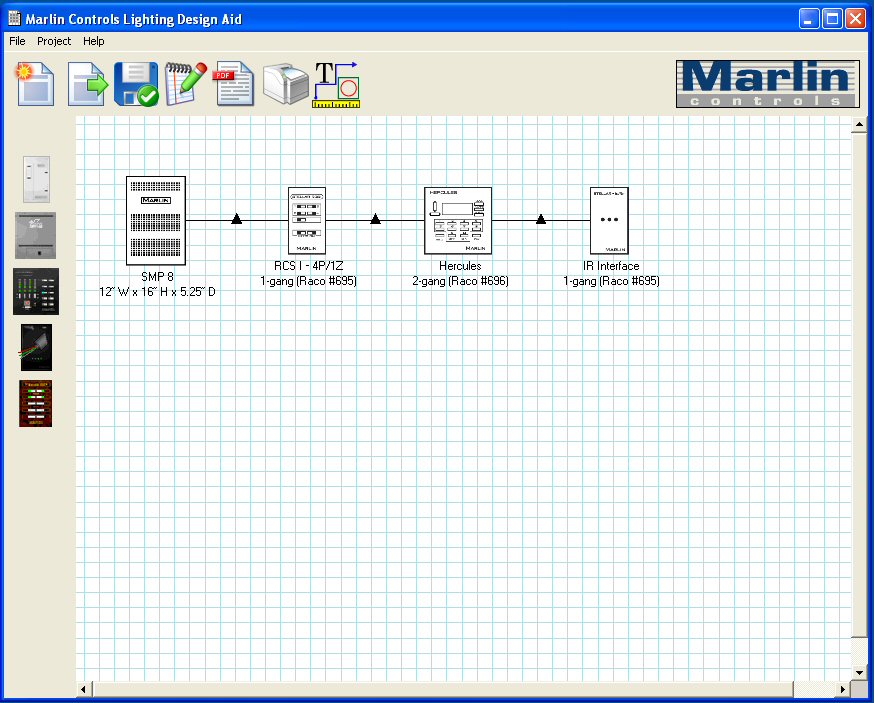Export the design to PDF
Image resolution: width=874 pixels, height=703 pixels.
point(234,84)
